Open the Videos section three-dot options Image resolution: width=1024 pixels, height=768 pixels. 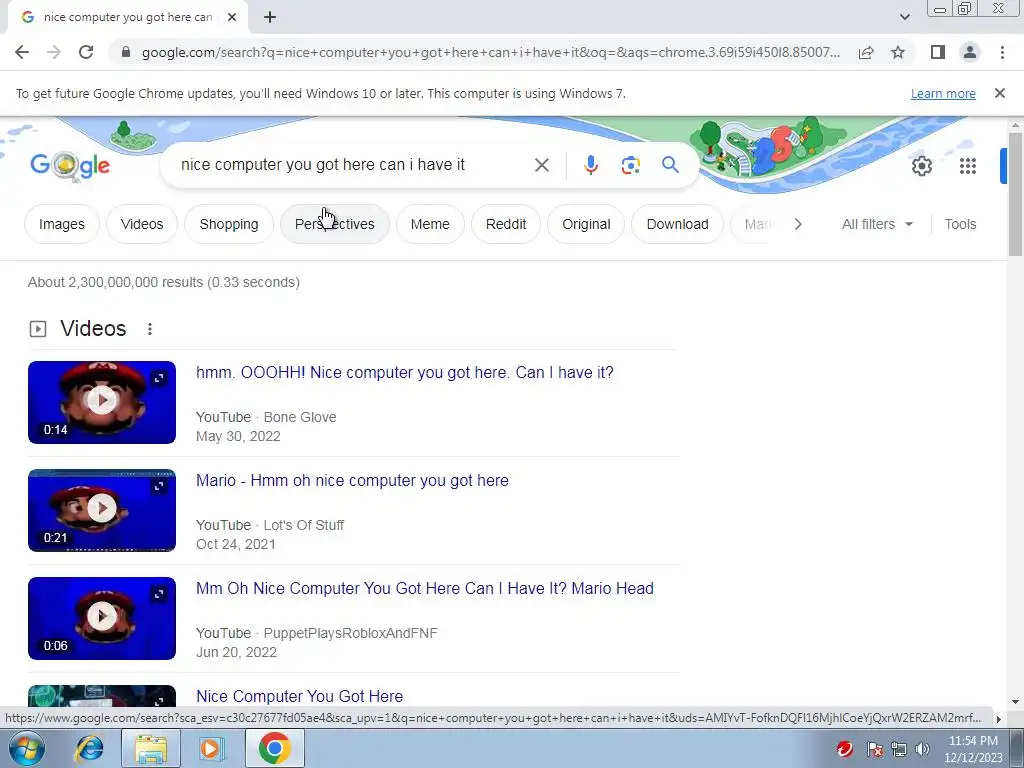point(150,328)
